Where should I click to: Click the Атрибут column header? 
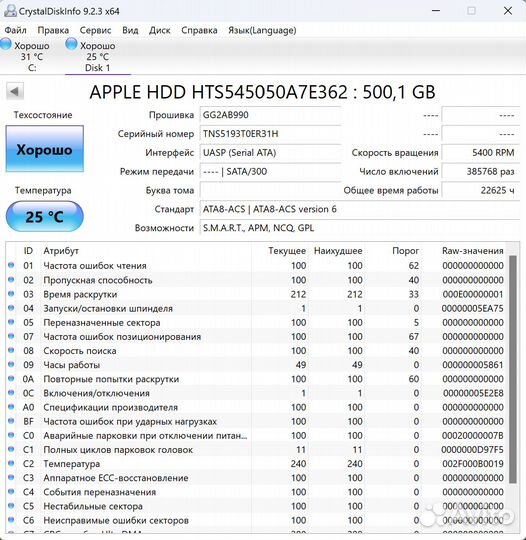click(61, 251)
